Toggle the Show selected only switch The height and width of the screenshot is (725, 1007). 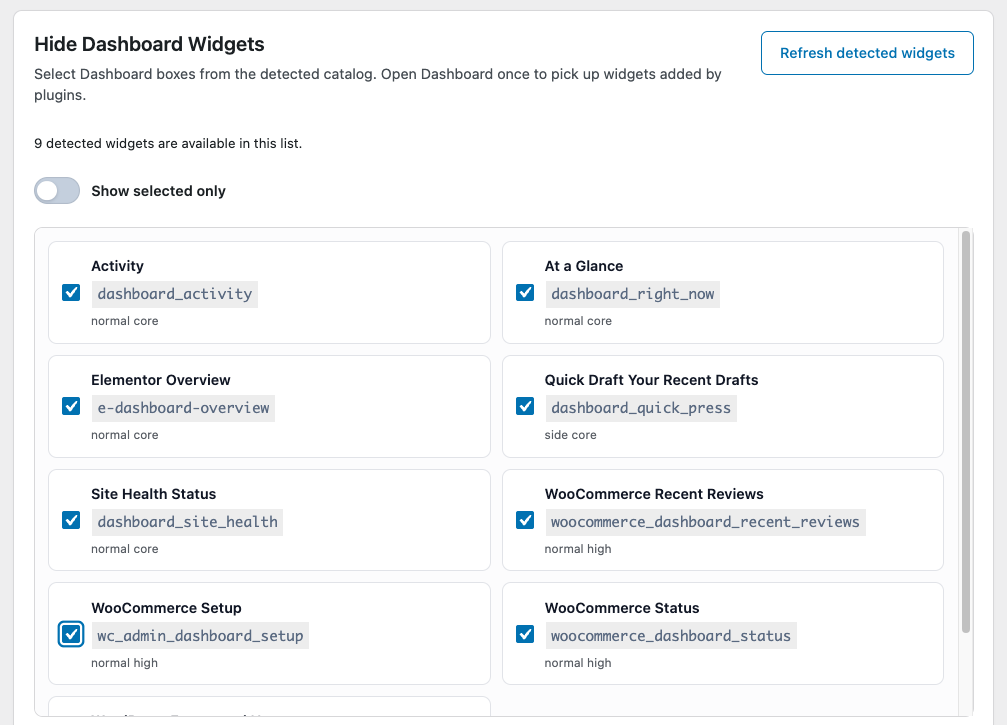[57, 191]
